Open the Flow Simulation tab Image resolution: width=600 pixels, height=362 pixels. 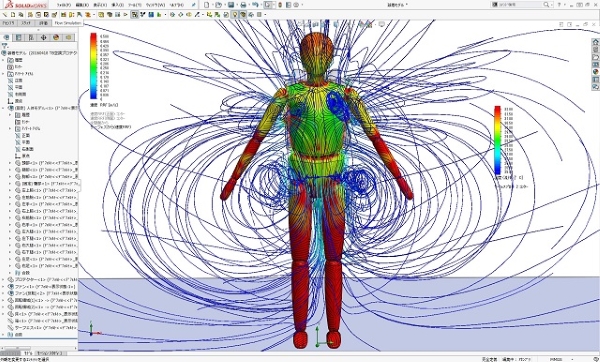click(68, 23)
